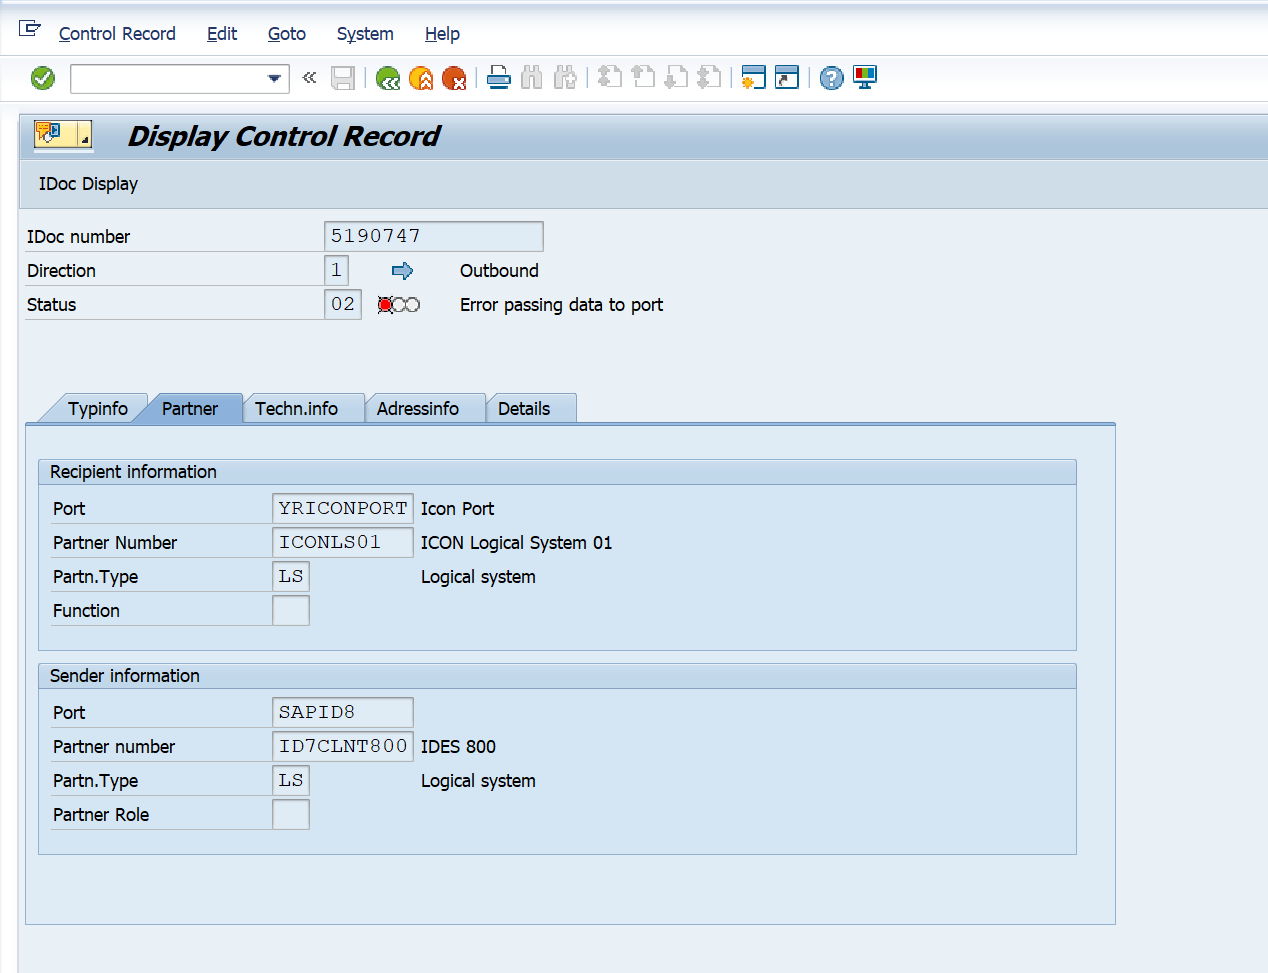Open Help via the question mark icon
The height and width of the screenshot is (973, 1268).
click(x=831, y=78)
